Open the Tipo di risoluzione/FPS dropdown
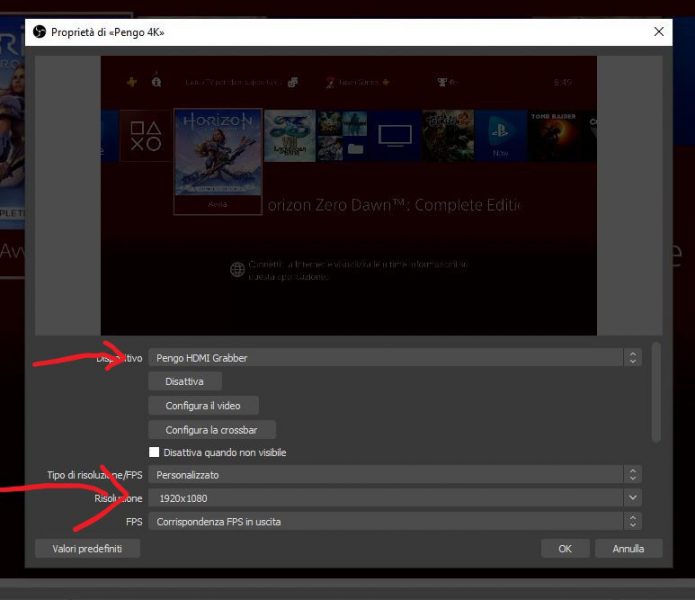Viewport: 695px width, 600px height. coord(395,475)
